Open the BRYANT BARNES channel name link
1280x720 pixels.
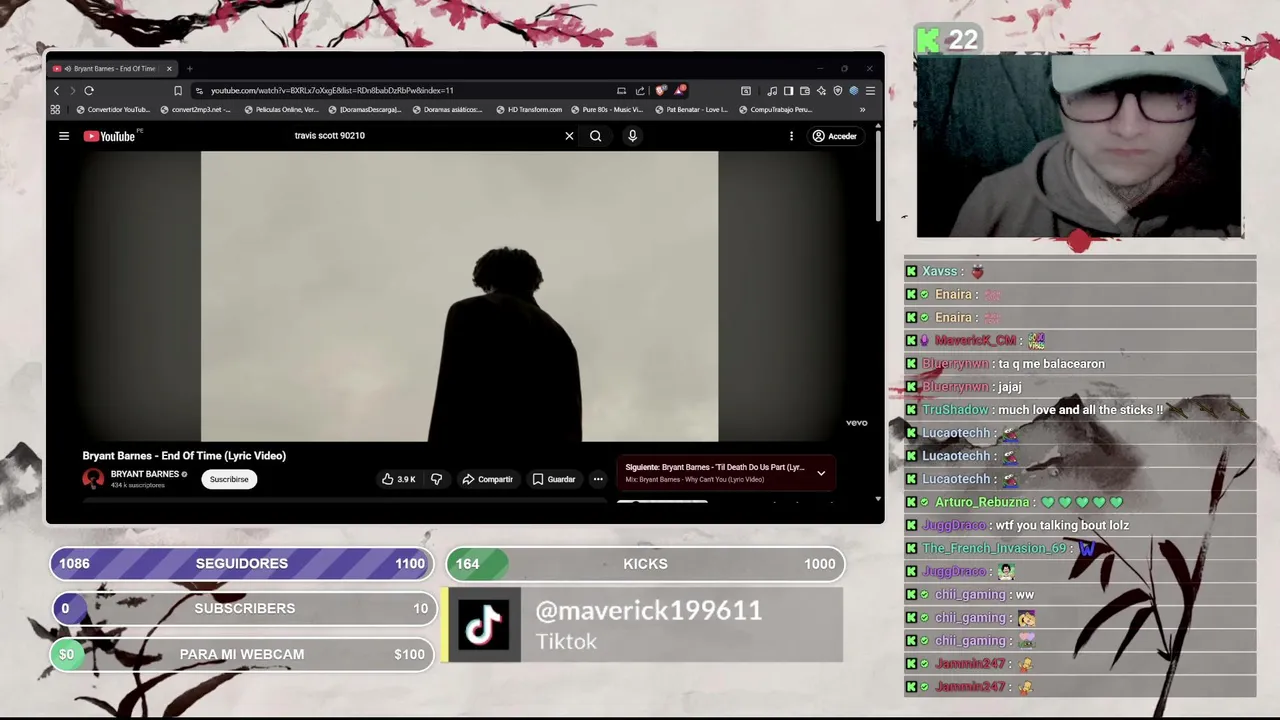point(145,474)
